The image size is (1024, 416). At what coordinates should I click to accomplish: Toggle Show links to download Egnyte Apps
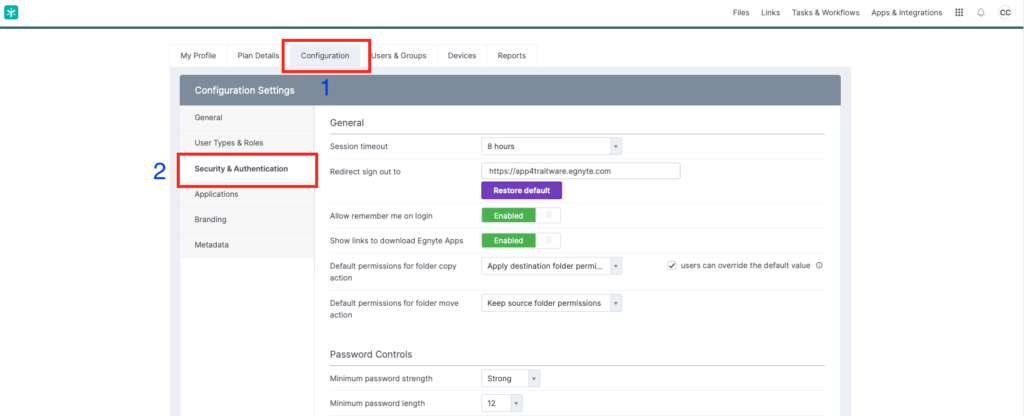520,240
